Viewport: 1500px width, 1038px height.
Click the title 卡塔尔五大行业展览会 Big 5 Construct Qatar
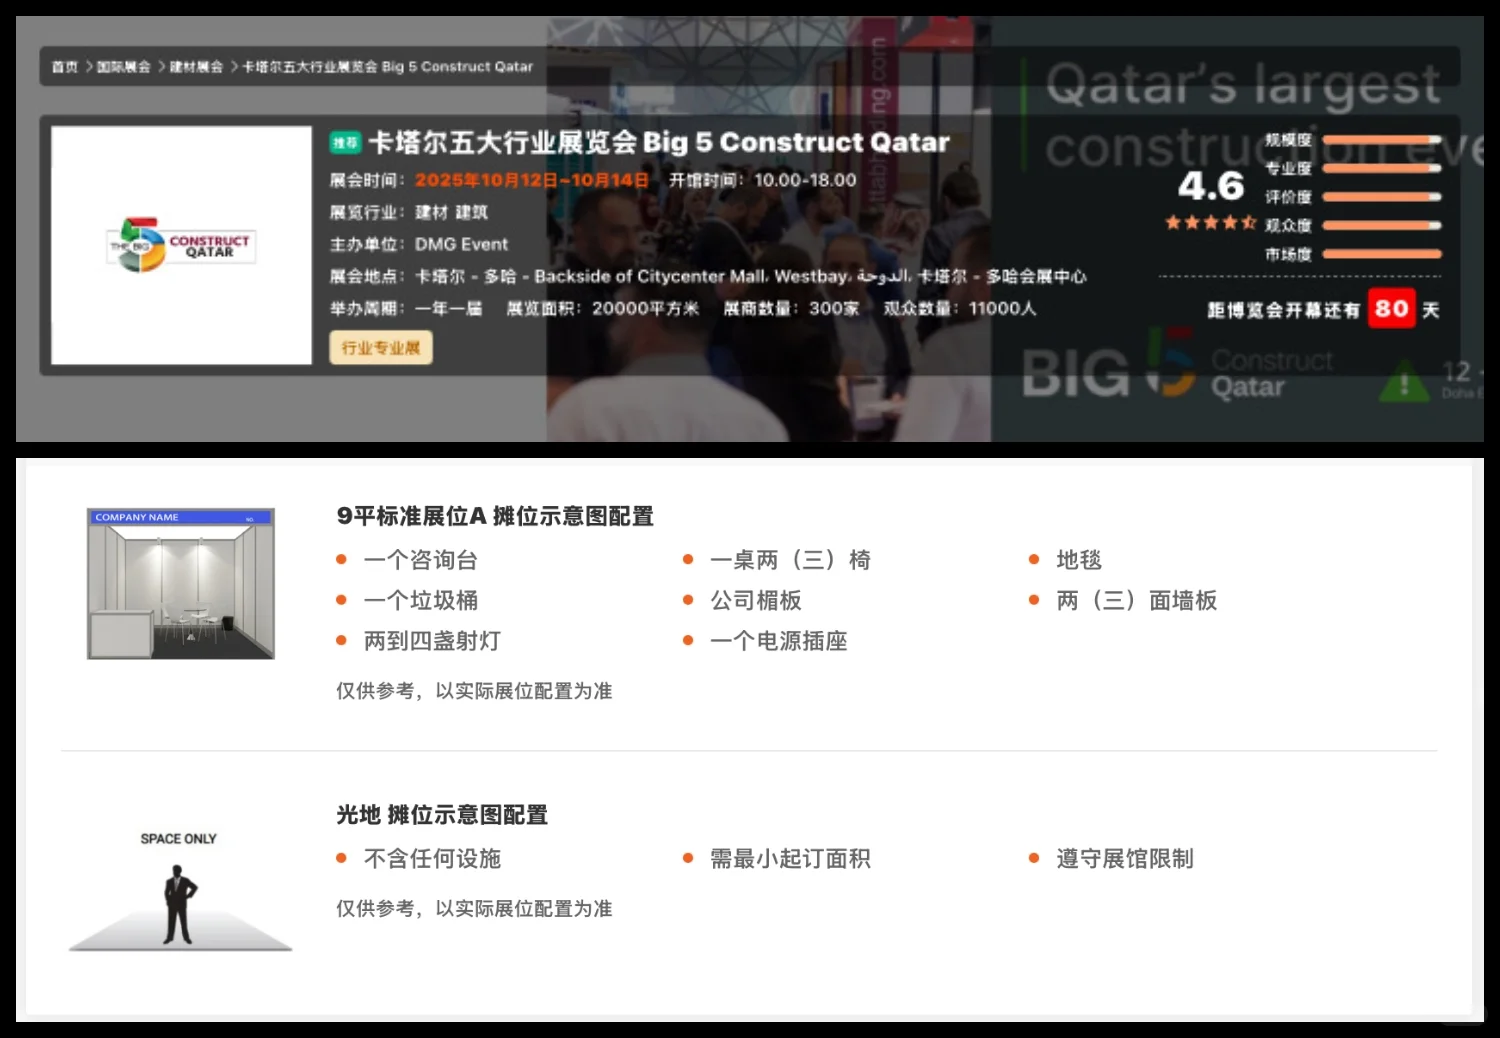659,142
